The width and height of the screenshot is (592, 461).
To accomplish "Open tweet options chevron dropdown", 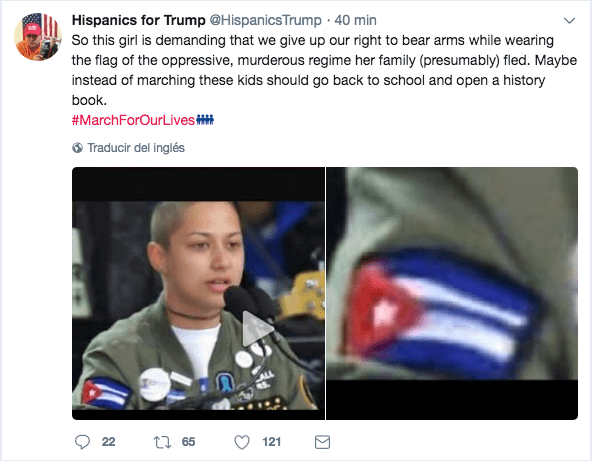I will [x=569, y=20].
